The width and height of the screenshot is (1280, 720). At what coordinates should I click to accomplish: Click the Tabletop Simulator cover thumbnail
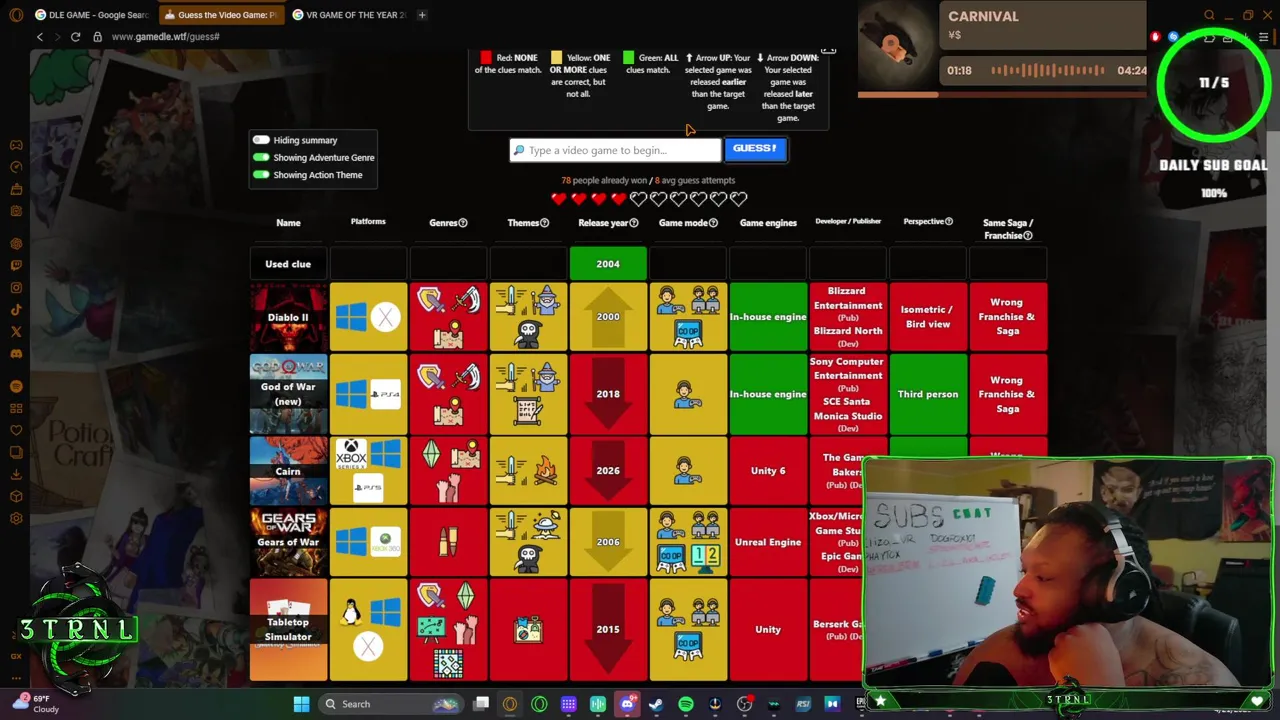tap(288, 629)
